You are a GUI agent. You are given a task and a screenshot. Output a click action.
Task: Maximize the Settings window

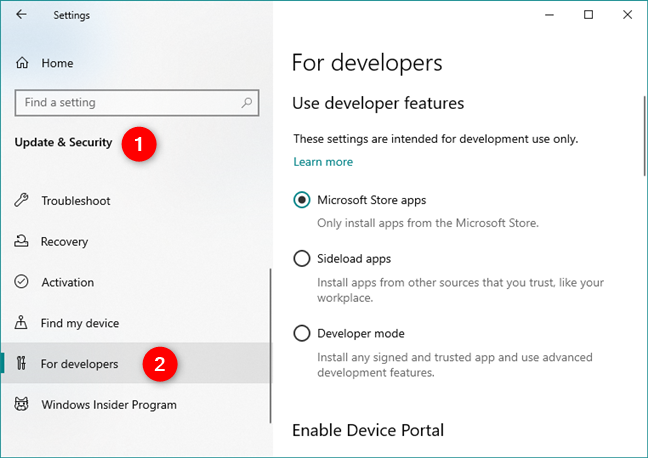pyautogui.click(x=588, y=15)
